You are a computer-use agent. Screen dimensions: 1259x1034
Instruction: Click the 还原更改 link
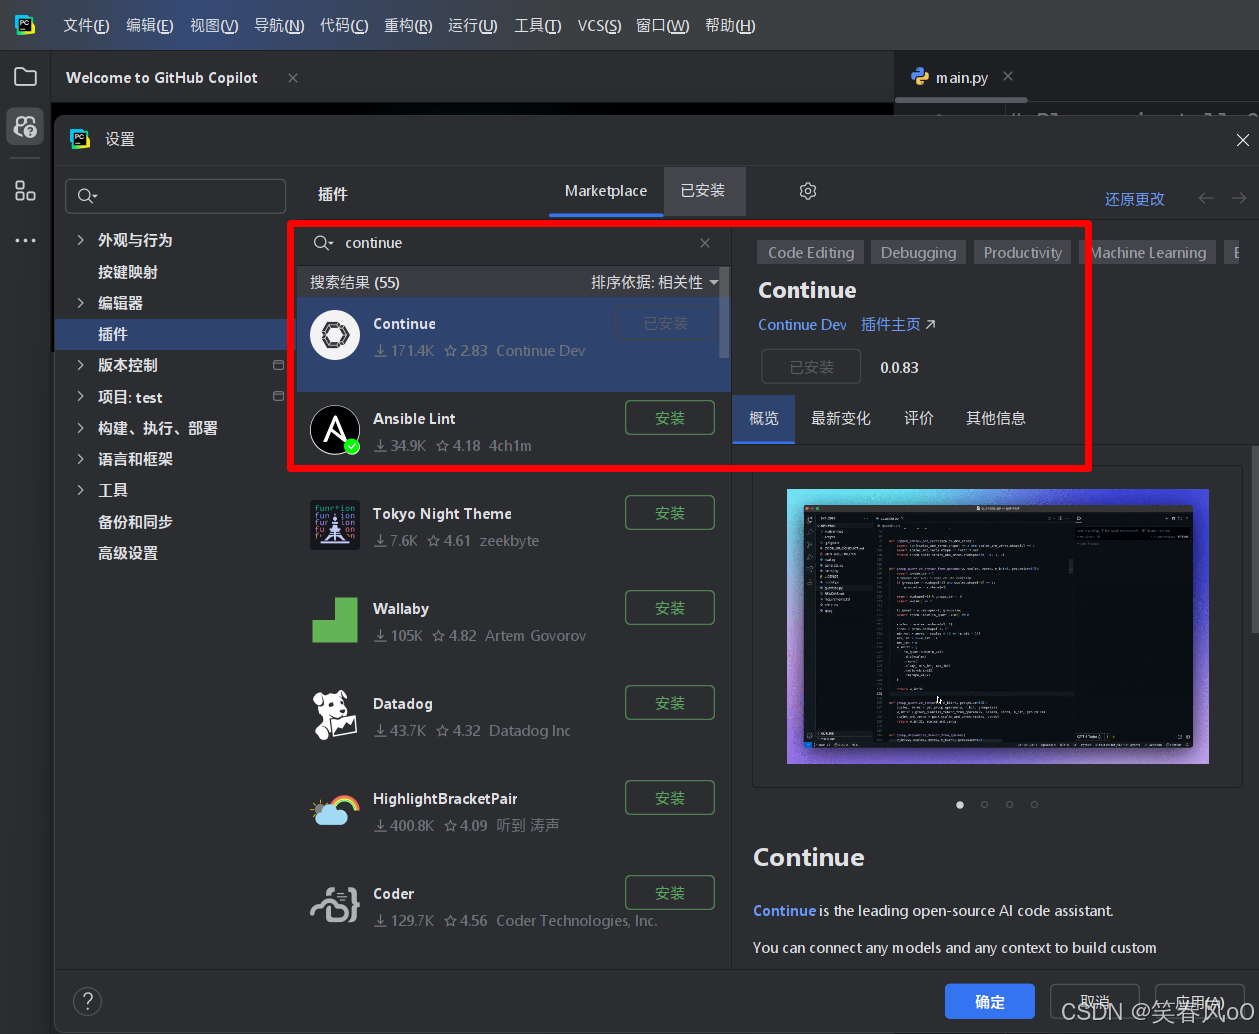click(x=1135, y=199)
